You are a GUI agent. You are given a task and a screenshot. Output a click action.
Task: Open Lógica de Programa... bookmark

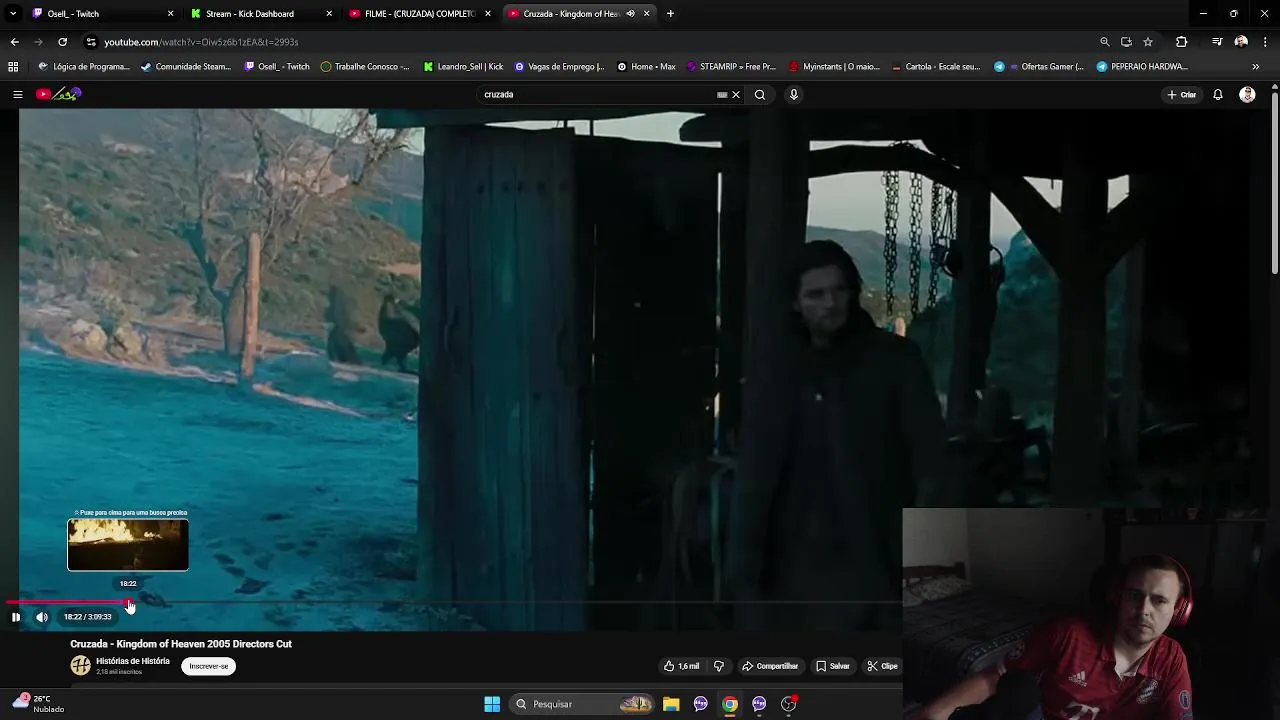[84, 66]
